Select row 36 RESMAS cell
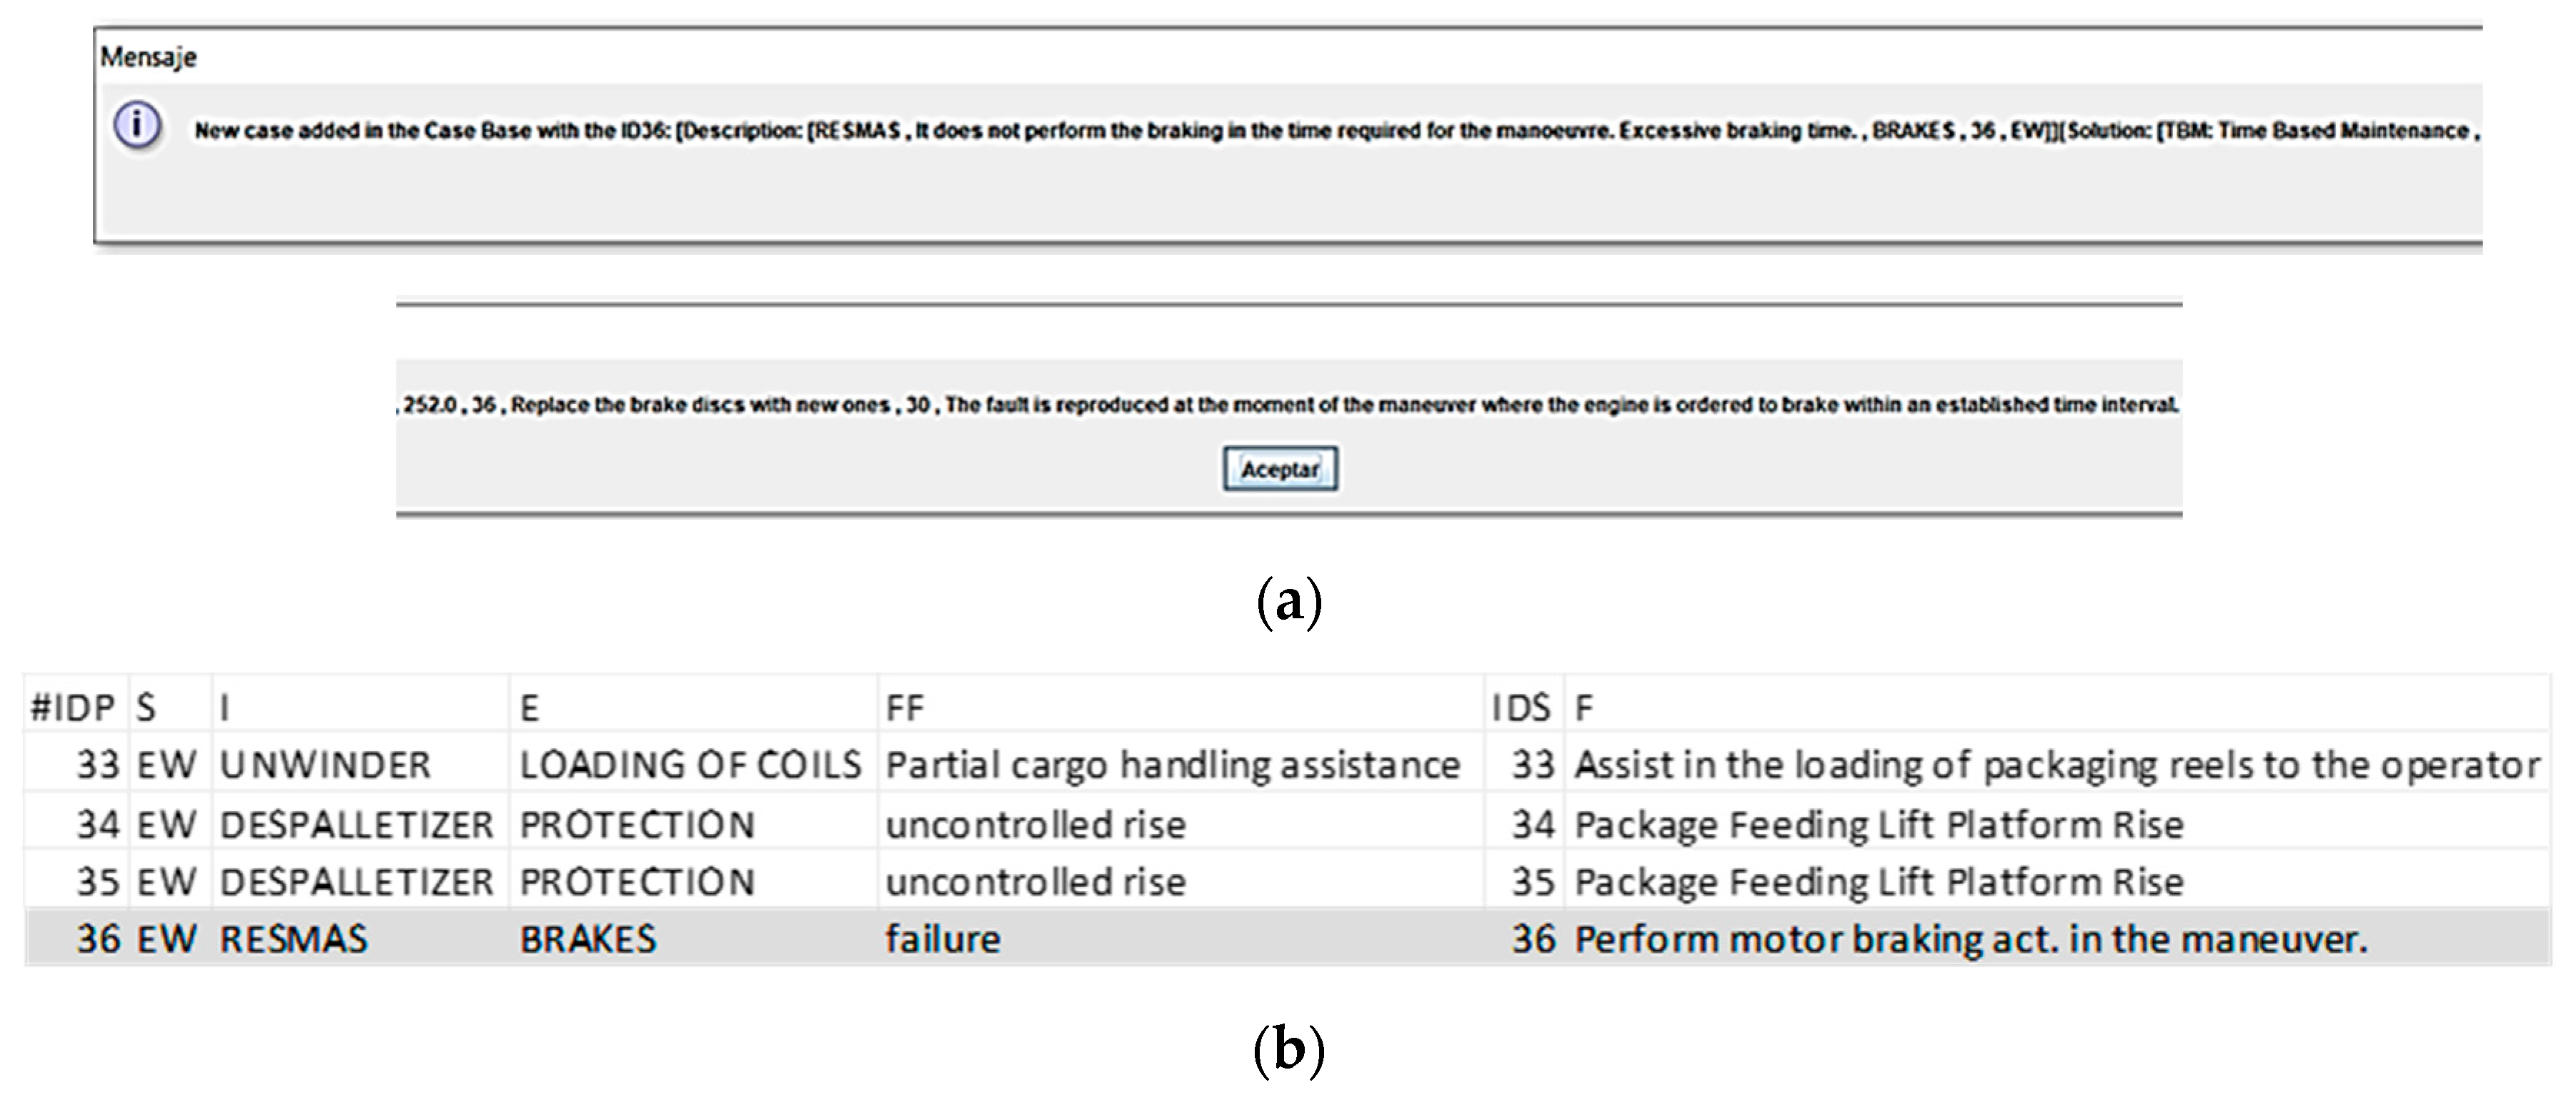The width and height of the screenshot is (2576, 1095). coord(294,939)
